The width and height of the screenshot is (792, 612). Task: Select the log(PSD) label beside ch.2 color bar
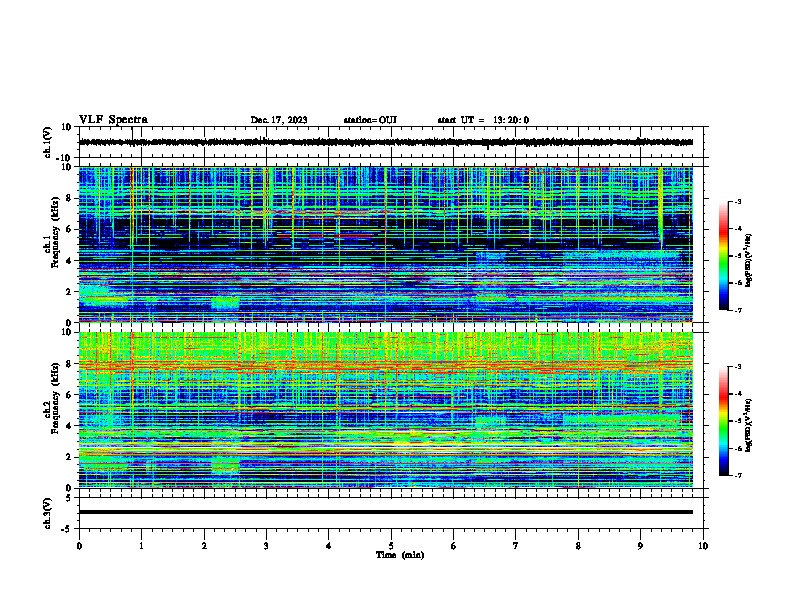(x=748, y=425)
